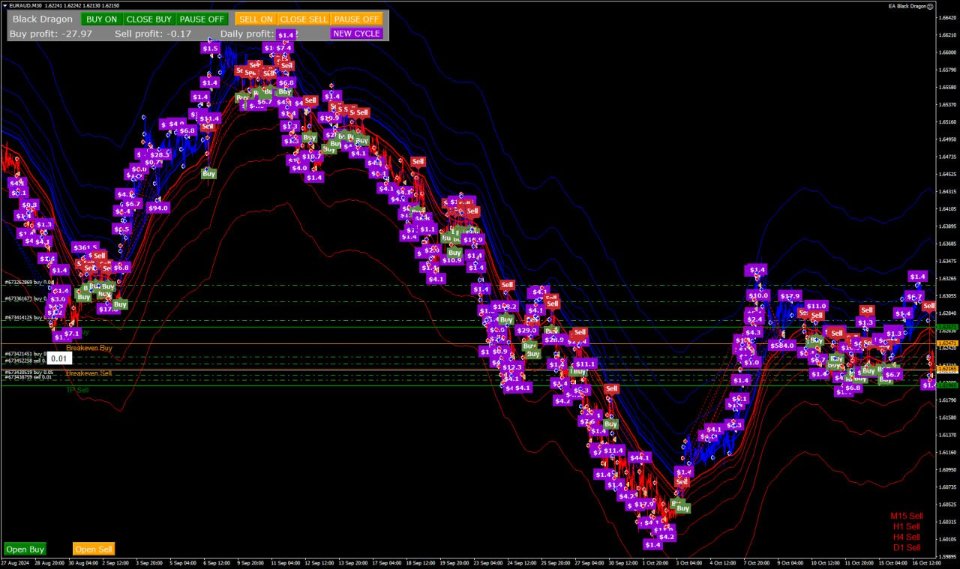The image size is (960, 569).
Task: Select the $94.0 profit marker
Action: click(x=157, y=208)
